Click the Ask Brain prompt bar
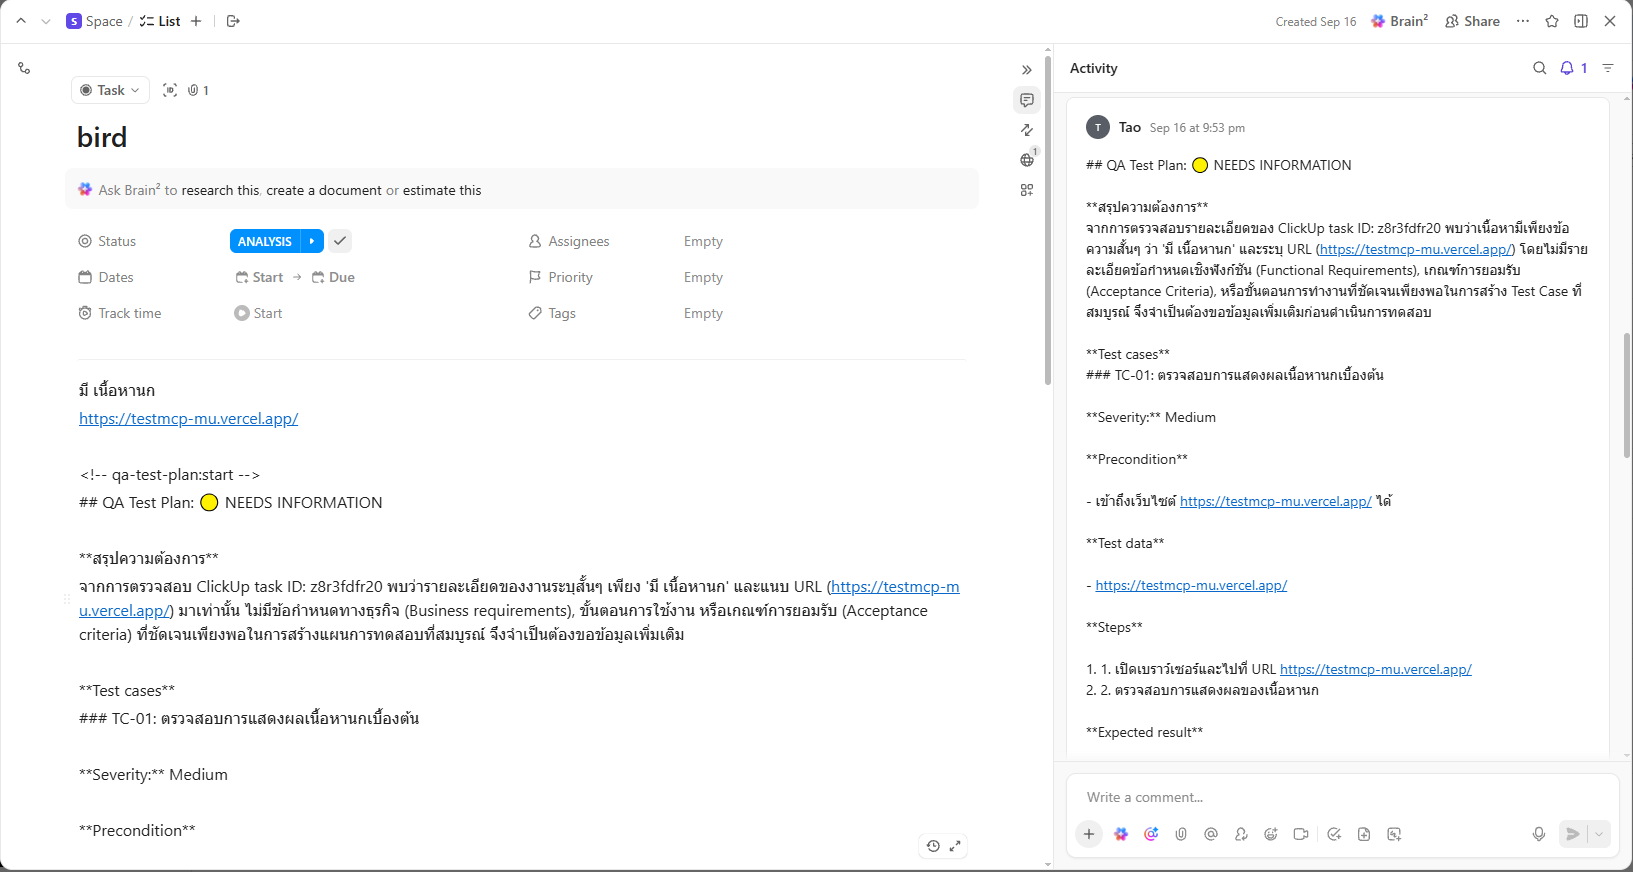Viewport: 1633px width, 872px height. tap(522, 190)
